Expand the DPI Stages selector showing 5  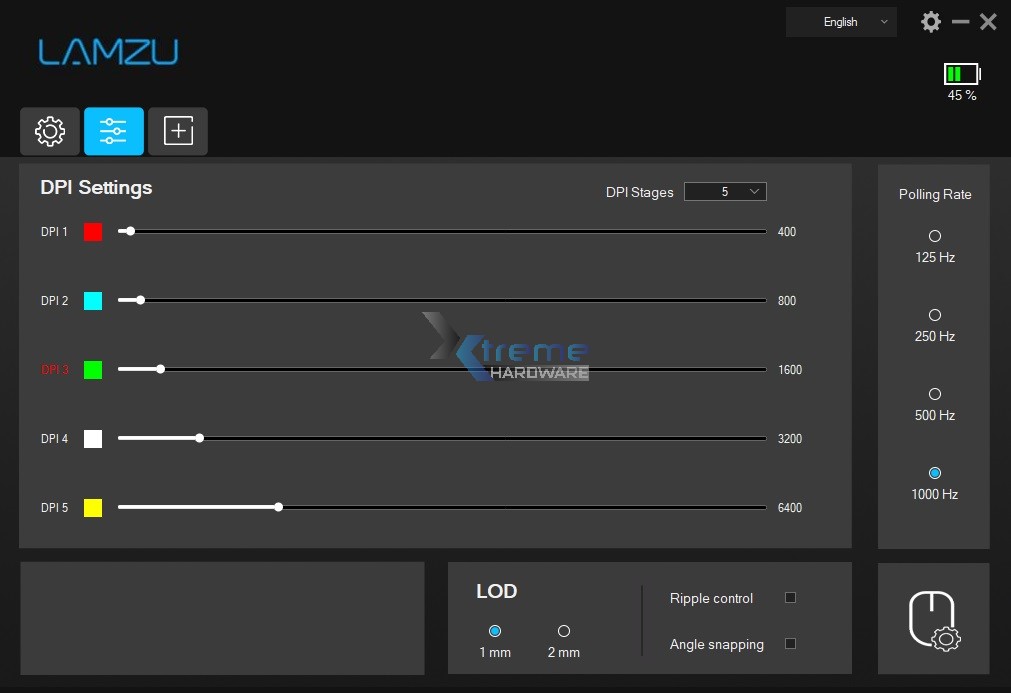[x=725, y=191]
